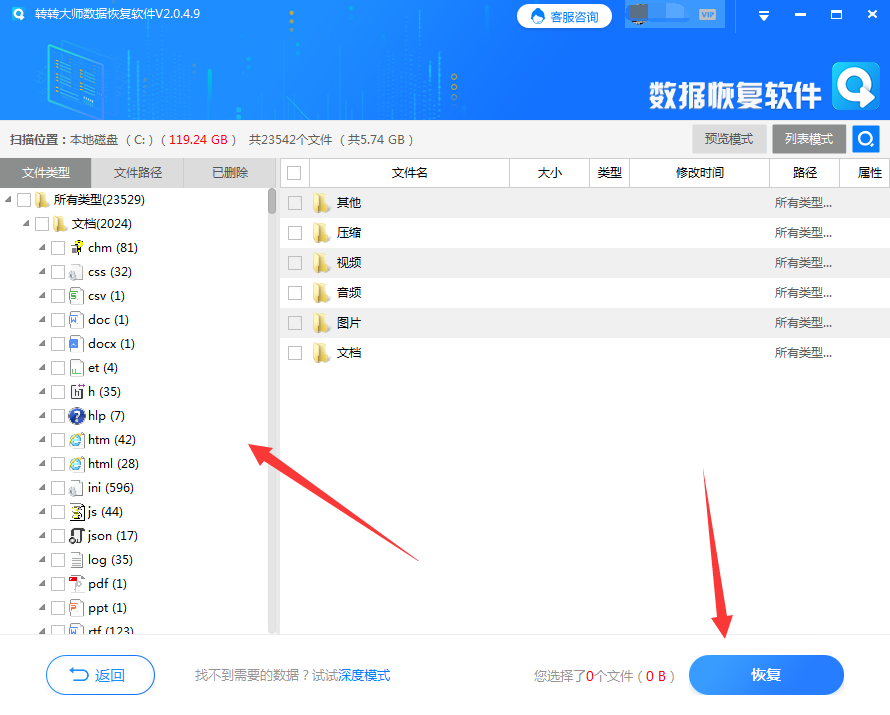Screen dimensions: 890x715
Task: Enable the checkbox for 压缩 folder
Action: pyautogui.click(x=294, y=232)
